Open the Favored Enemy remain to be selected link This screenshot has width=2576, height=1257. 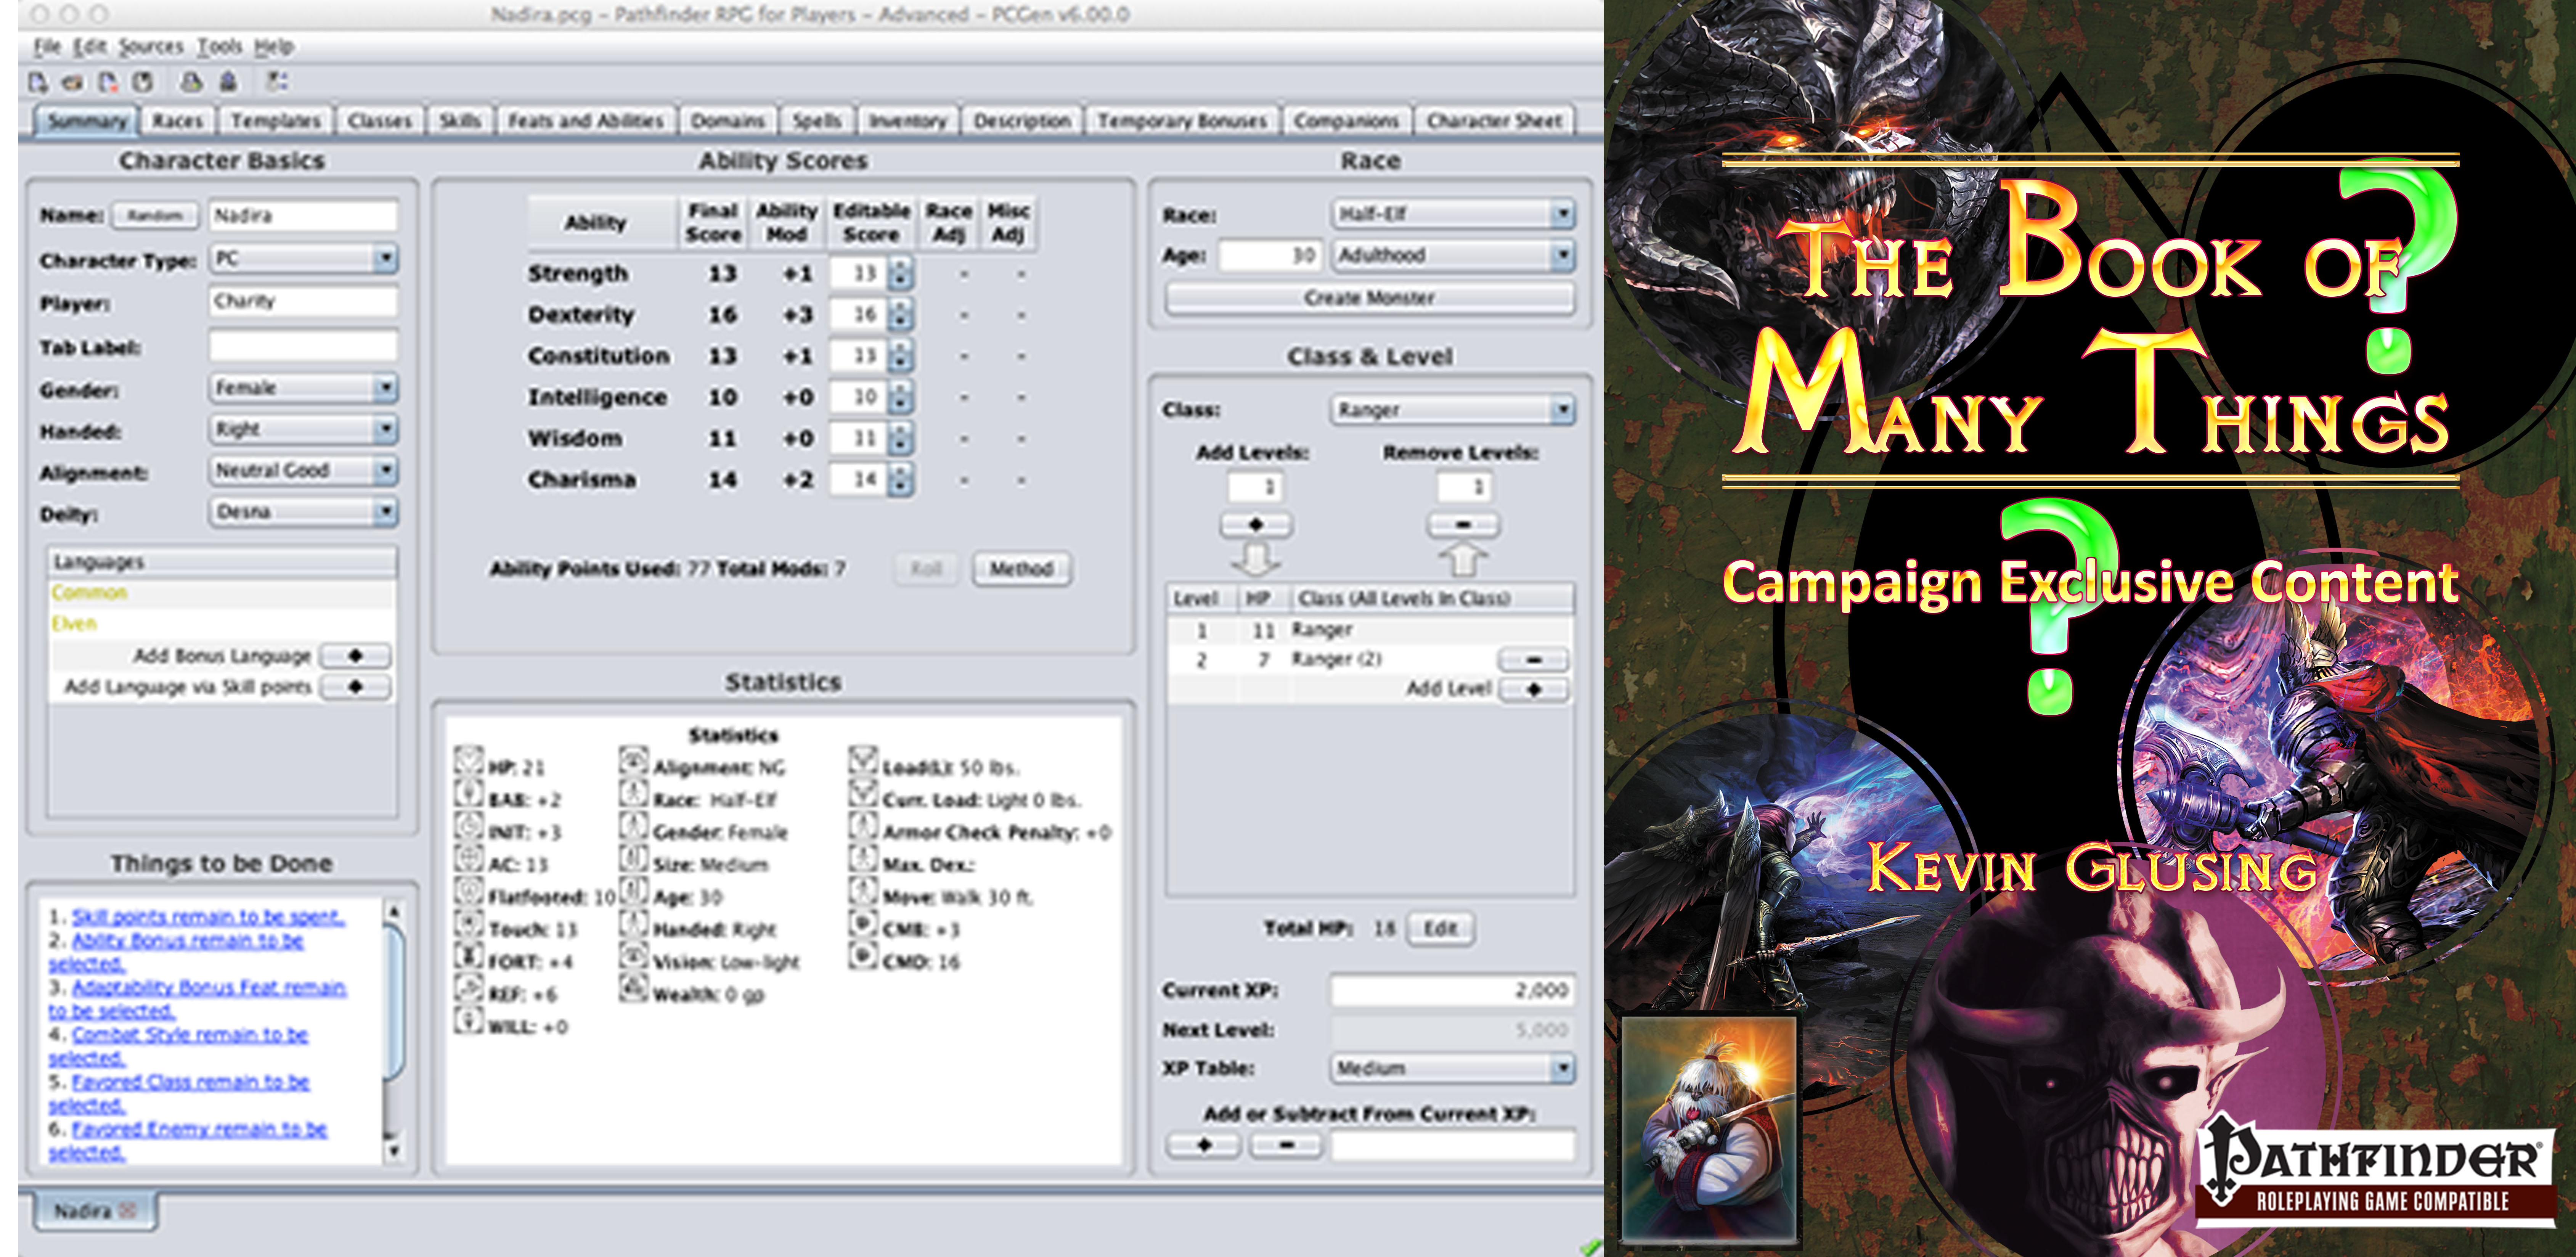[188, 1141]
